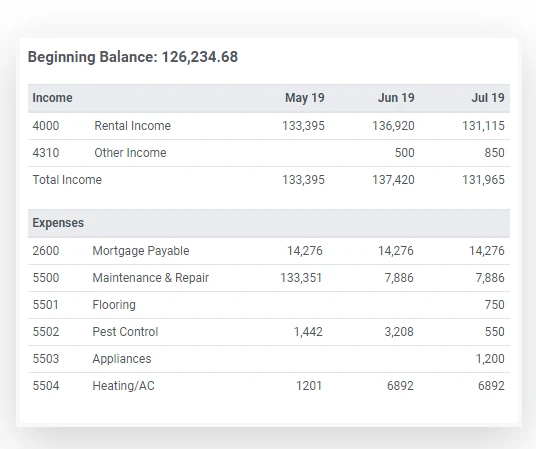
Task: Click the Jul 19 column header
Action: 488,98
